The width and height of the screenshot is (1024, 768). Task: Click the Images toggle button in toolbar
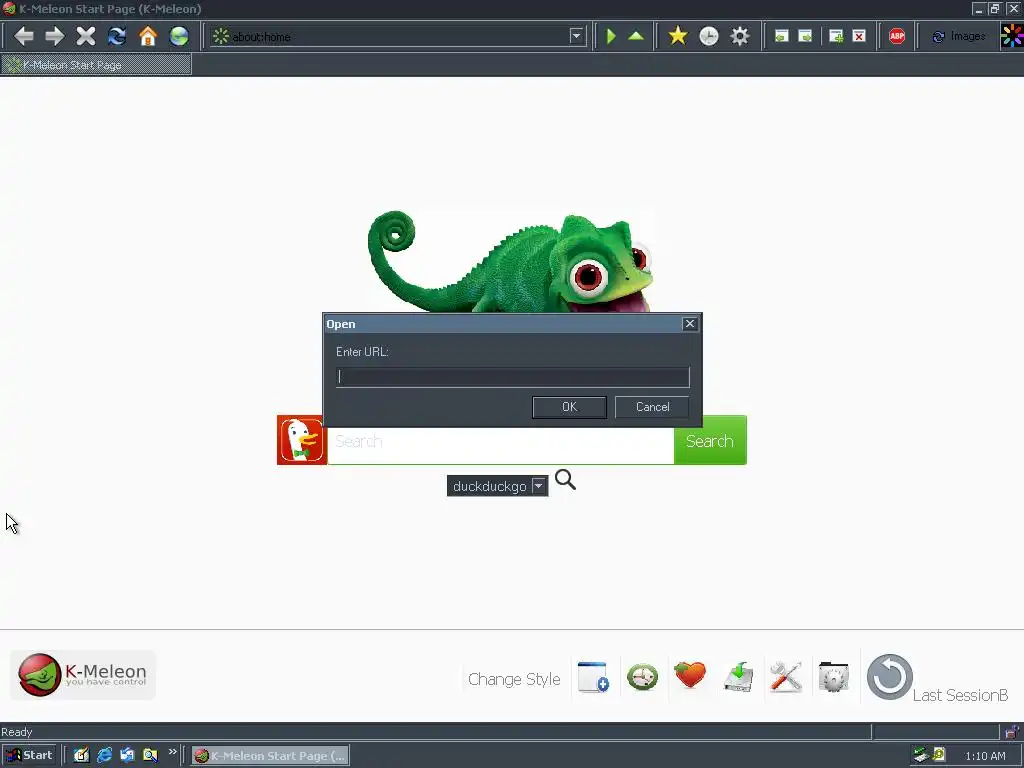[x=959, y=37]
